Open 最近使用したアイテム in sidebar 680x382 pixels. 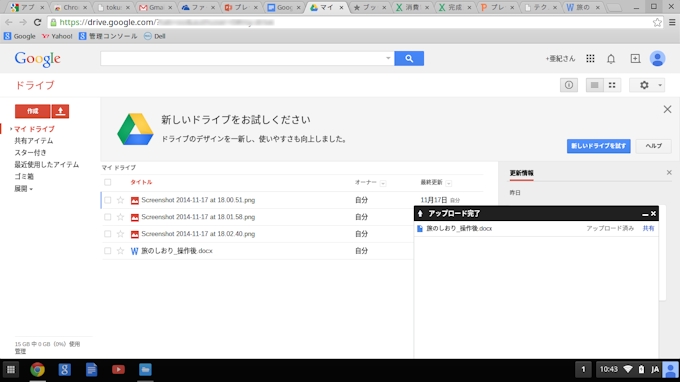coord(47,165)
